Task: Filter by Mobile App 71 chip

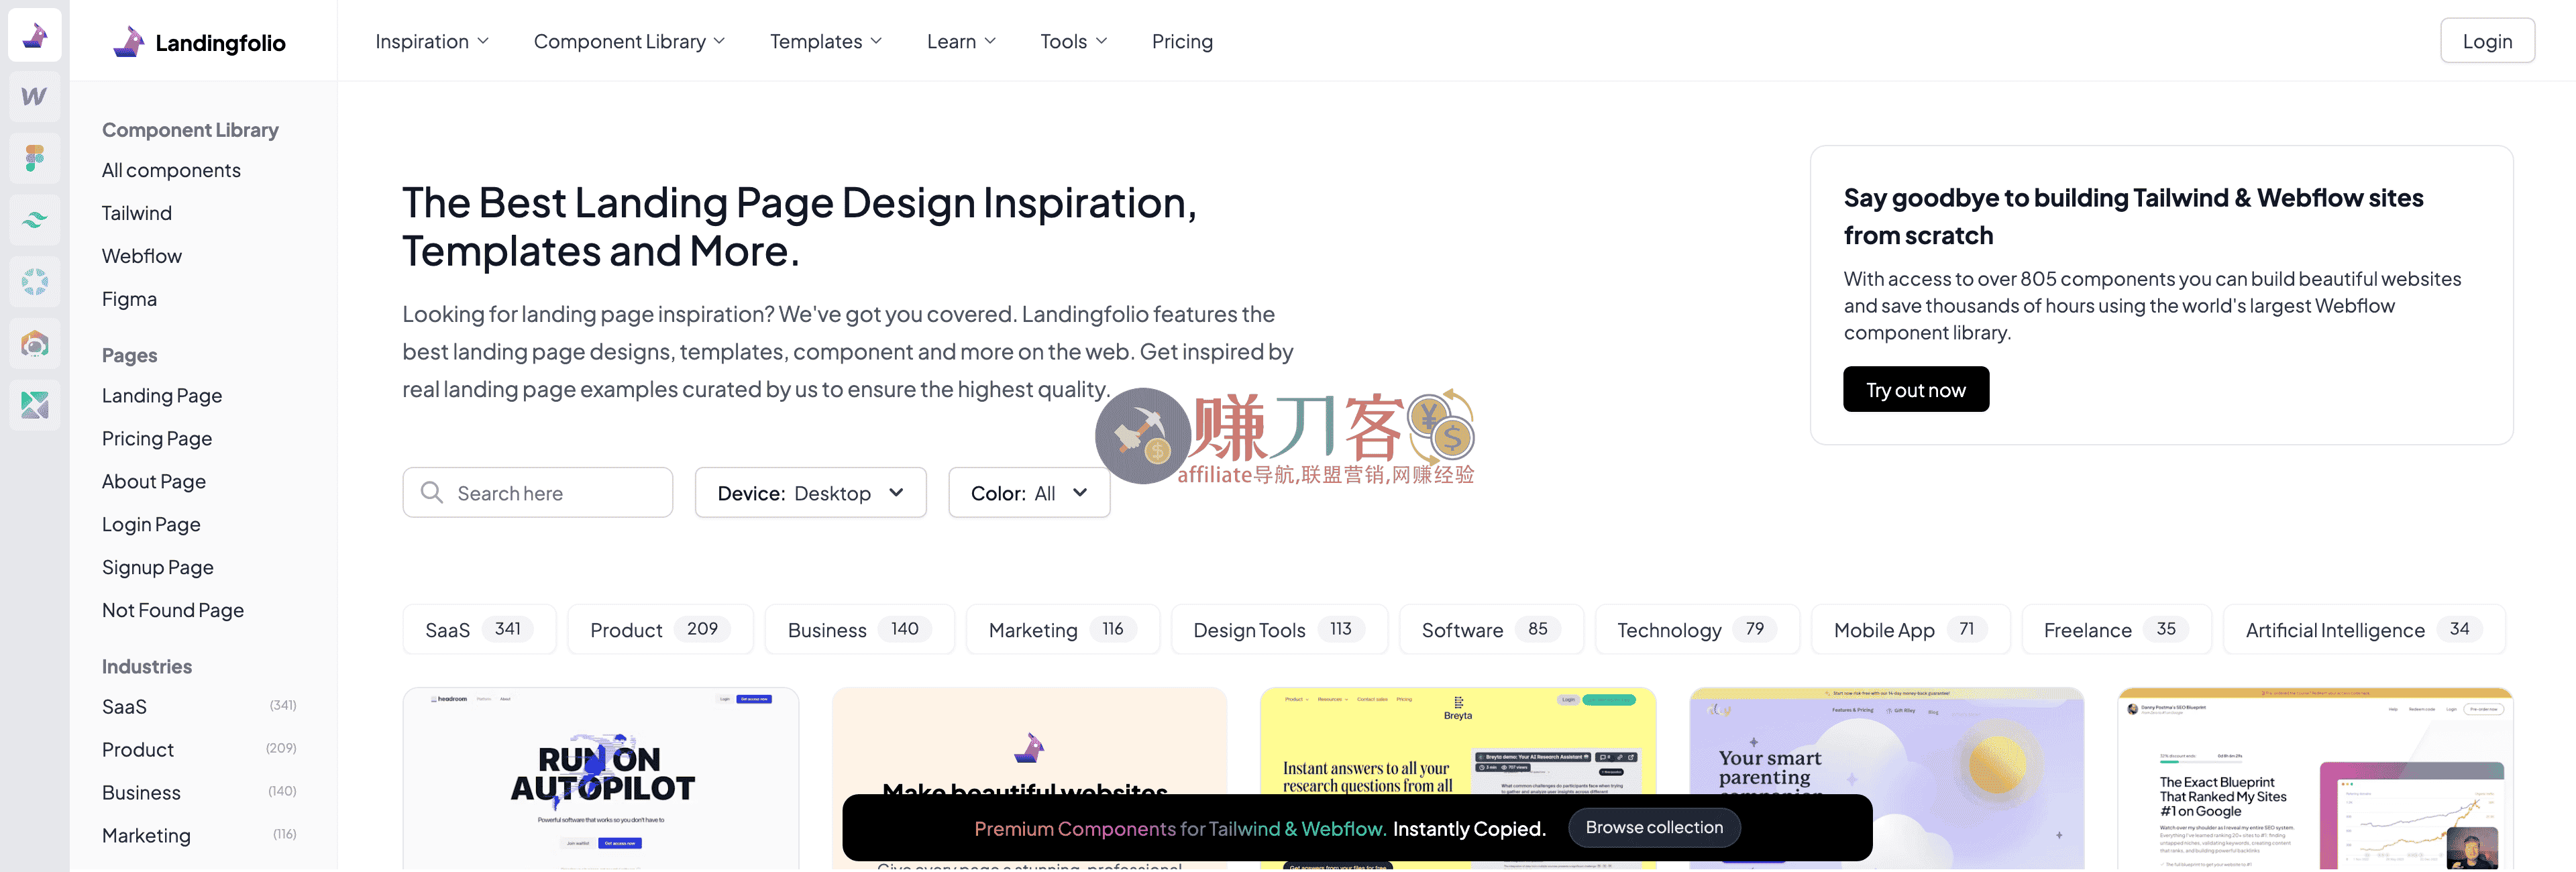Action: (x=1910, y=630)
